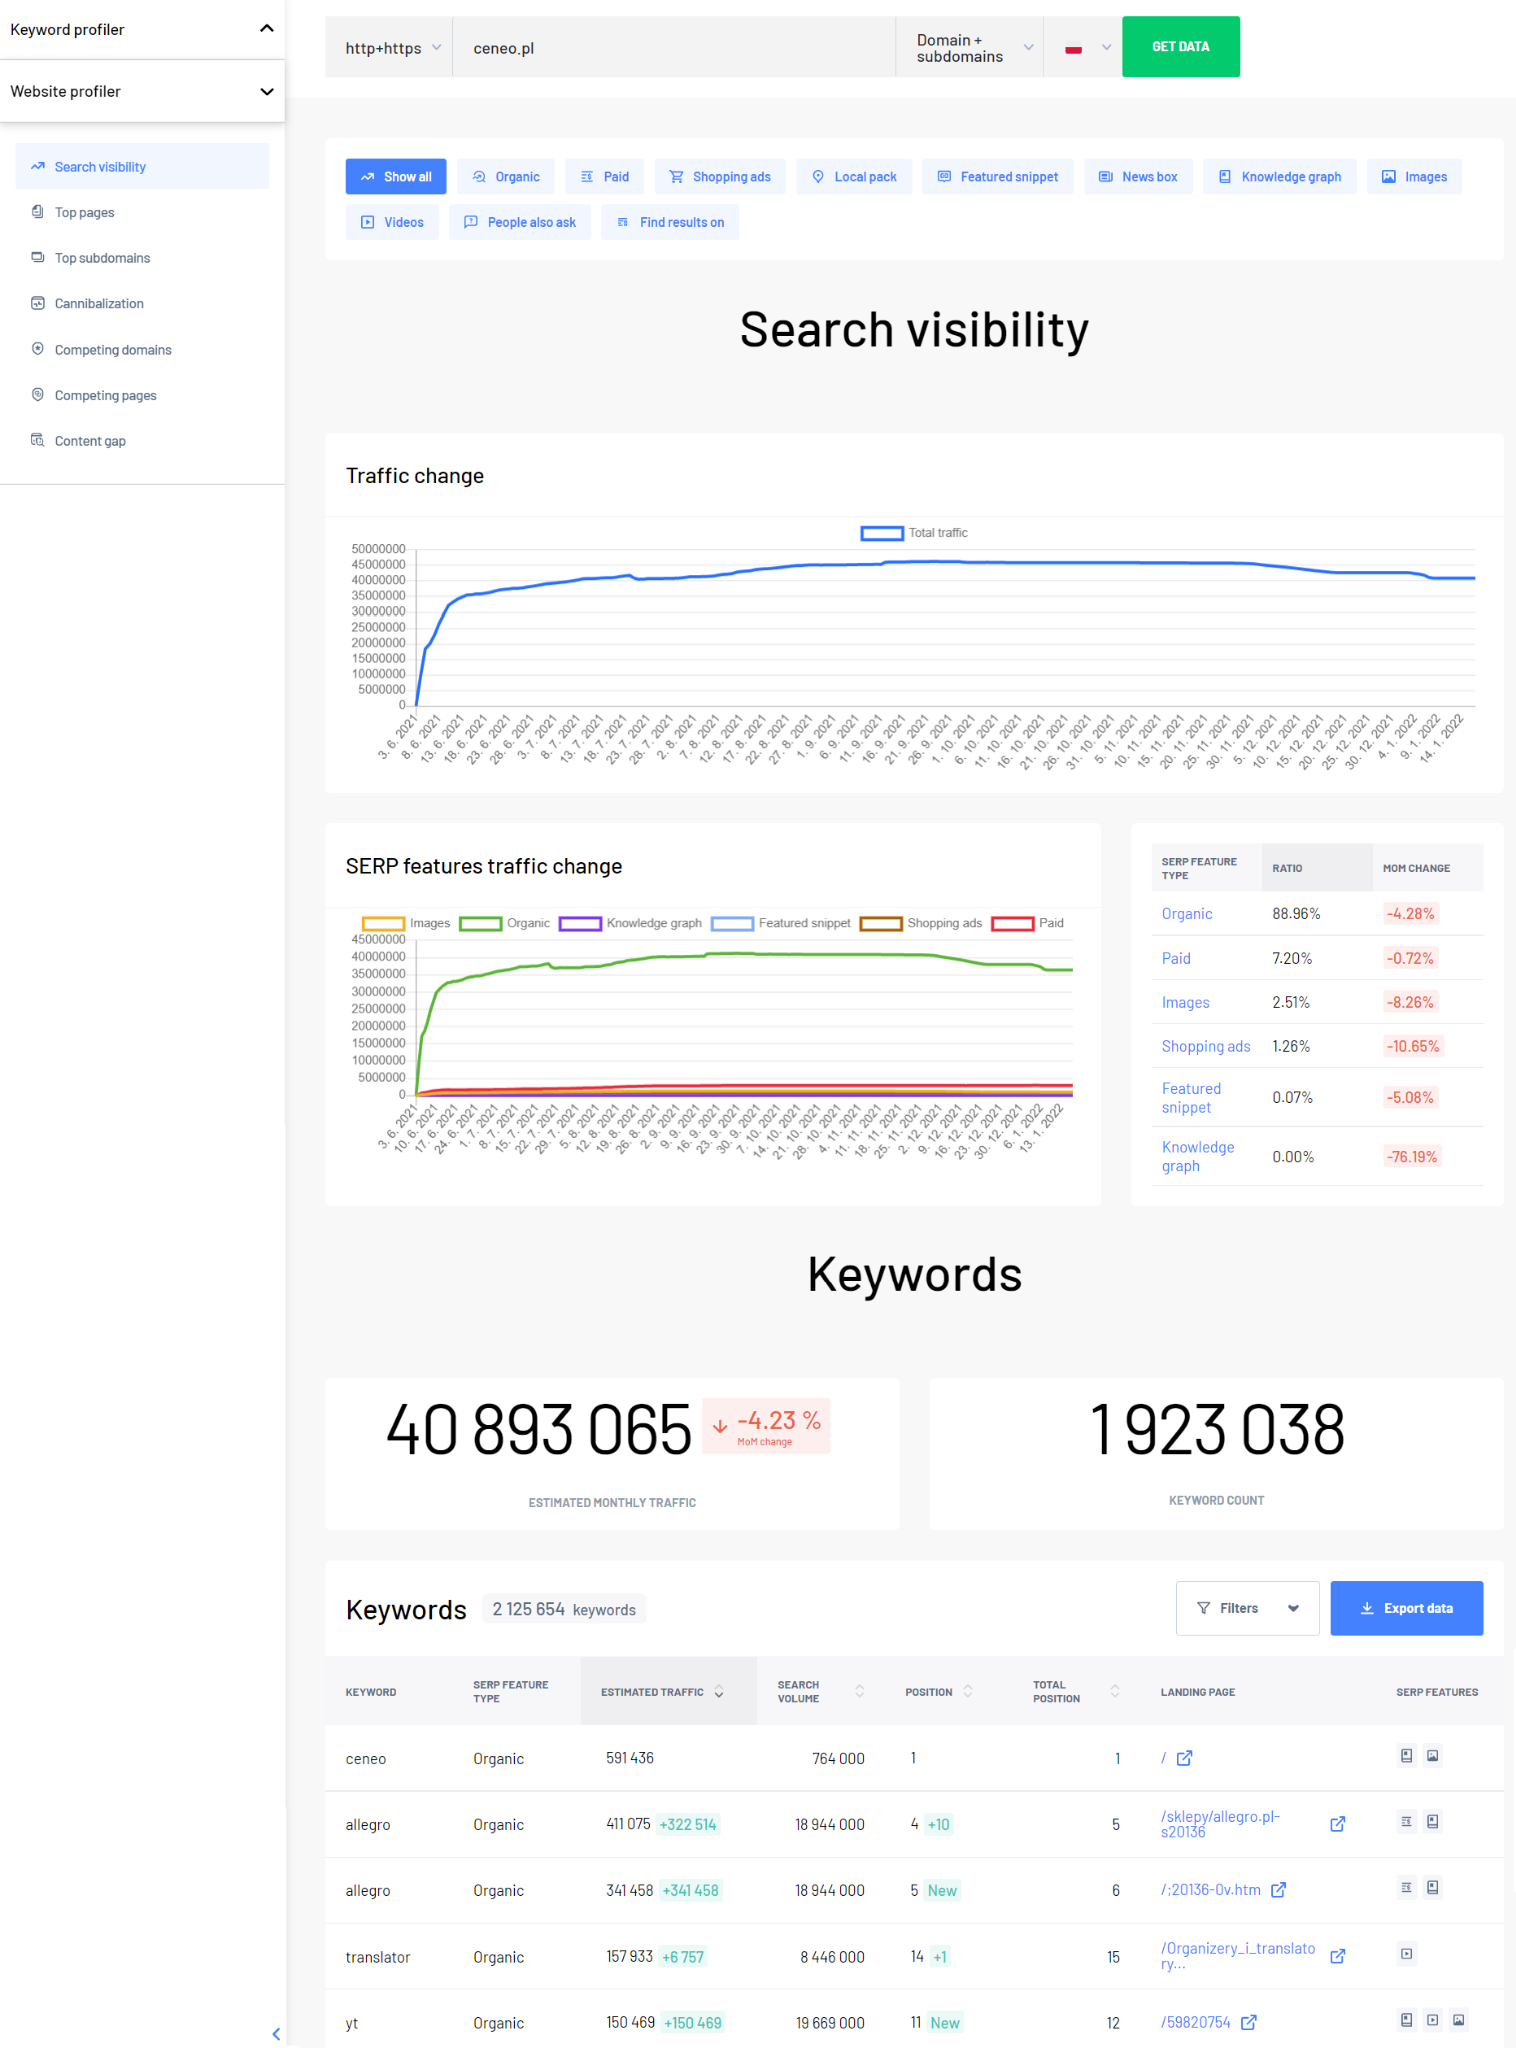Click the Export data button
Screen dimensions: 1516x2048
click(1406, 1608)
